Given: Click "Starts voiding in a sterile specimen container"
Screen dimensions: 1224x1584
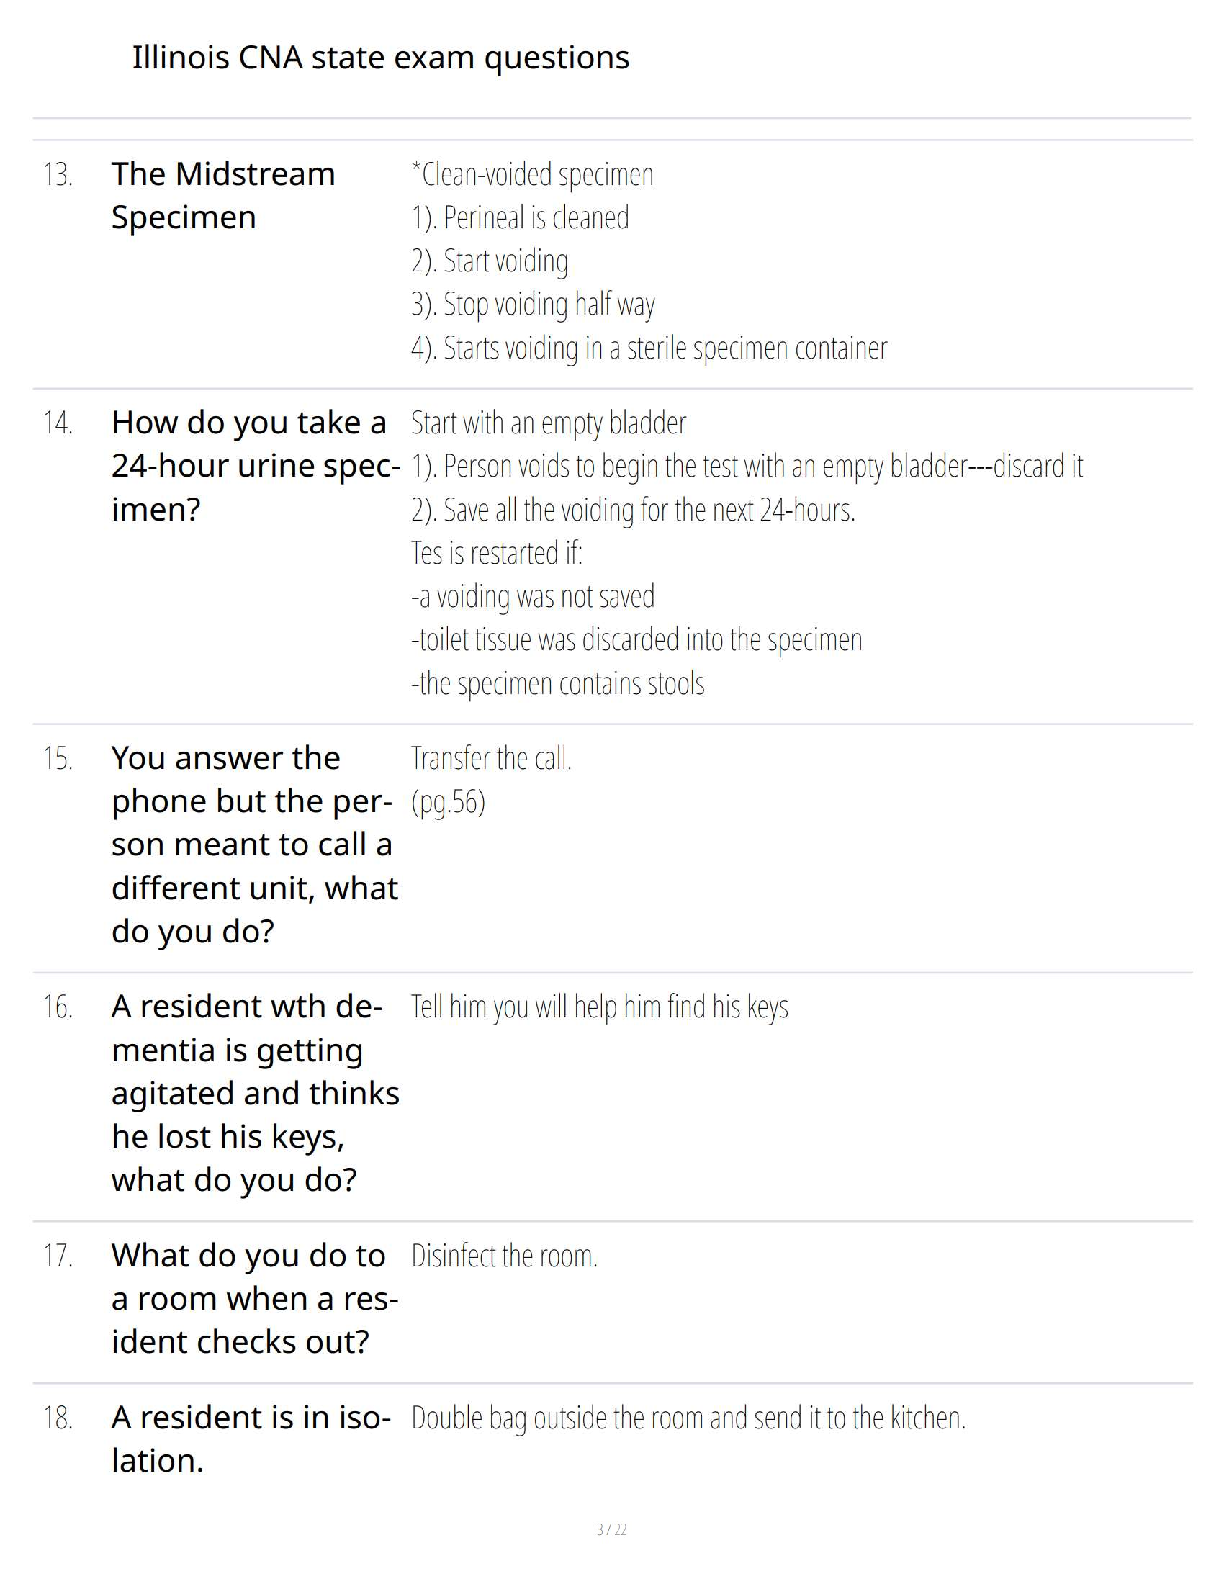Looking at the screenshot, I should pos(649,348).
